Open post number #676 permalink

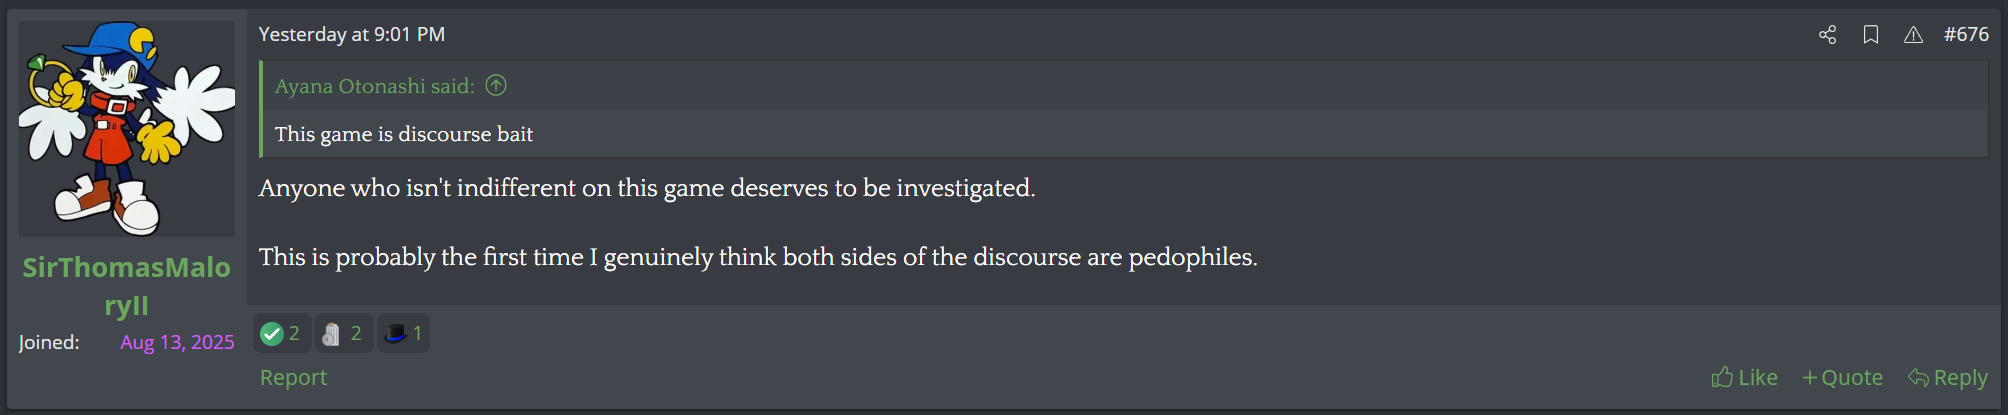tap(1965, 35)
